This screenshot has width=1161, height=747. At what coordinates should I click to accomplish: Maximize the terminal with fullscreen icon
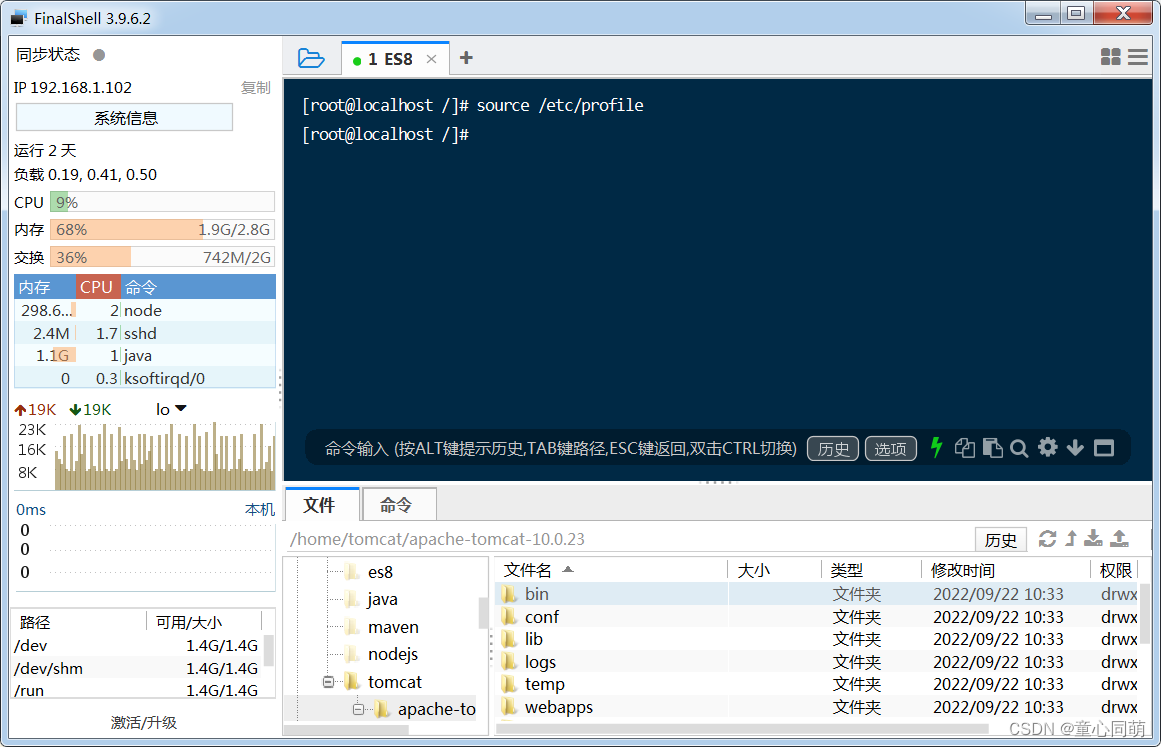tap(1104, 448)
